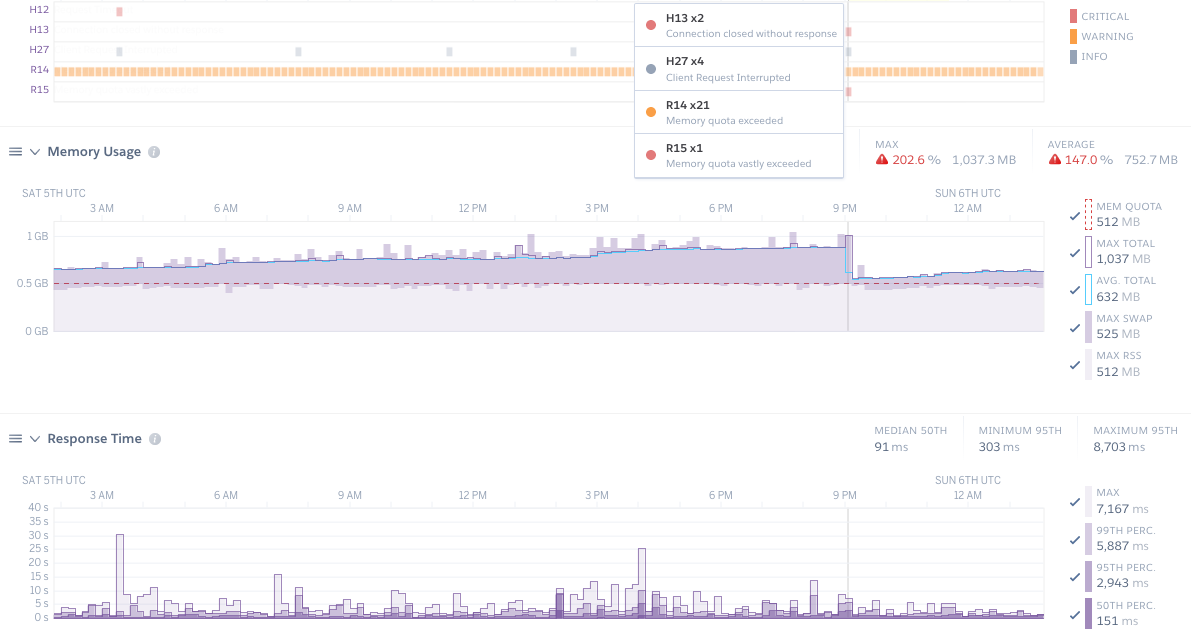1191x638 pixels.
Task: Click the MAX RSS legend swatch
Action: tap(1088, 364)
